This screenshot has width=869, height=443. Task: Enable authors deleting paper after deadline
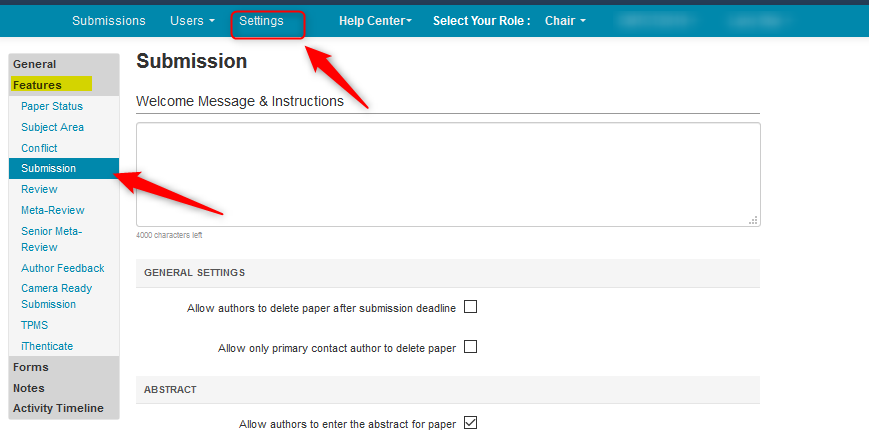[471, 307]
